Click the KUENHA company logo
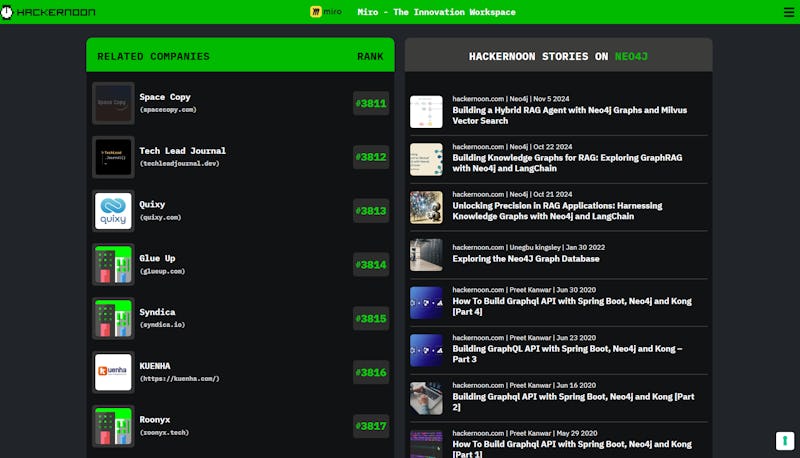 [113, 372]
